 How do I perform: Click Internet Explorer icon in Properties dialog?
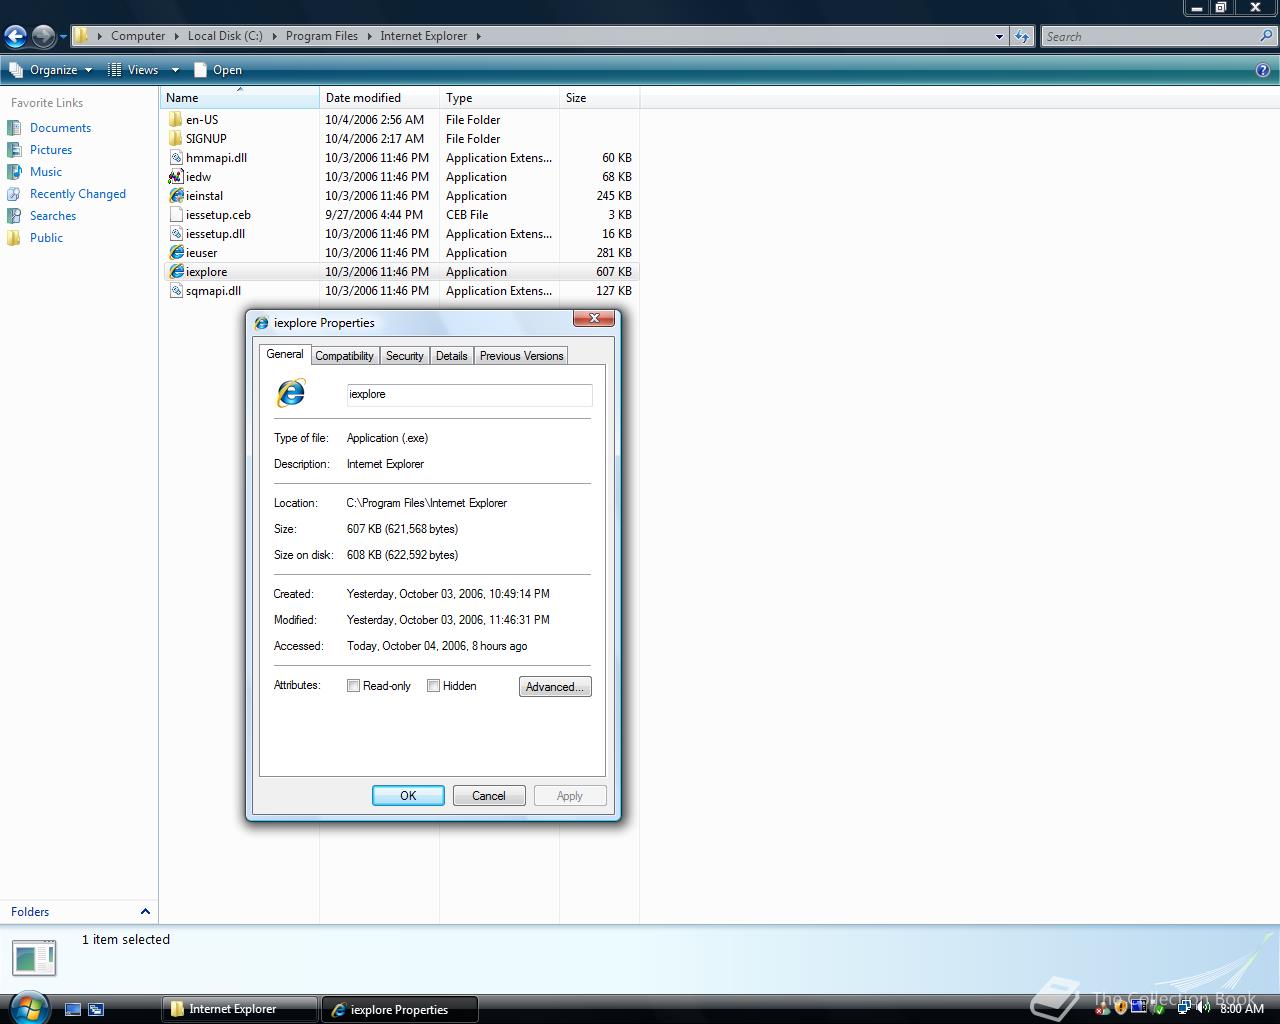point(291,393)
